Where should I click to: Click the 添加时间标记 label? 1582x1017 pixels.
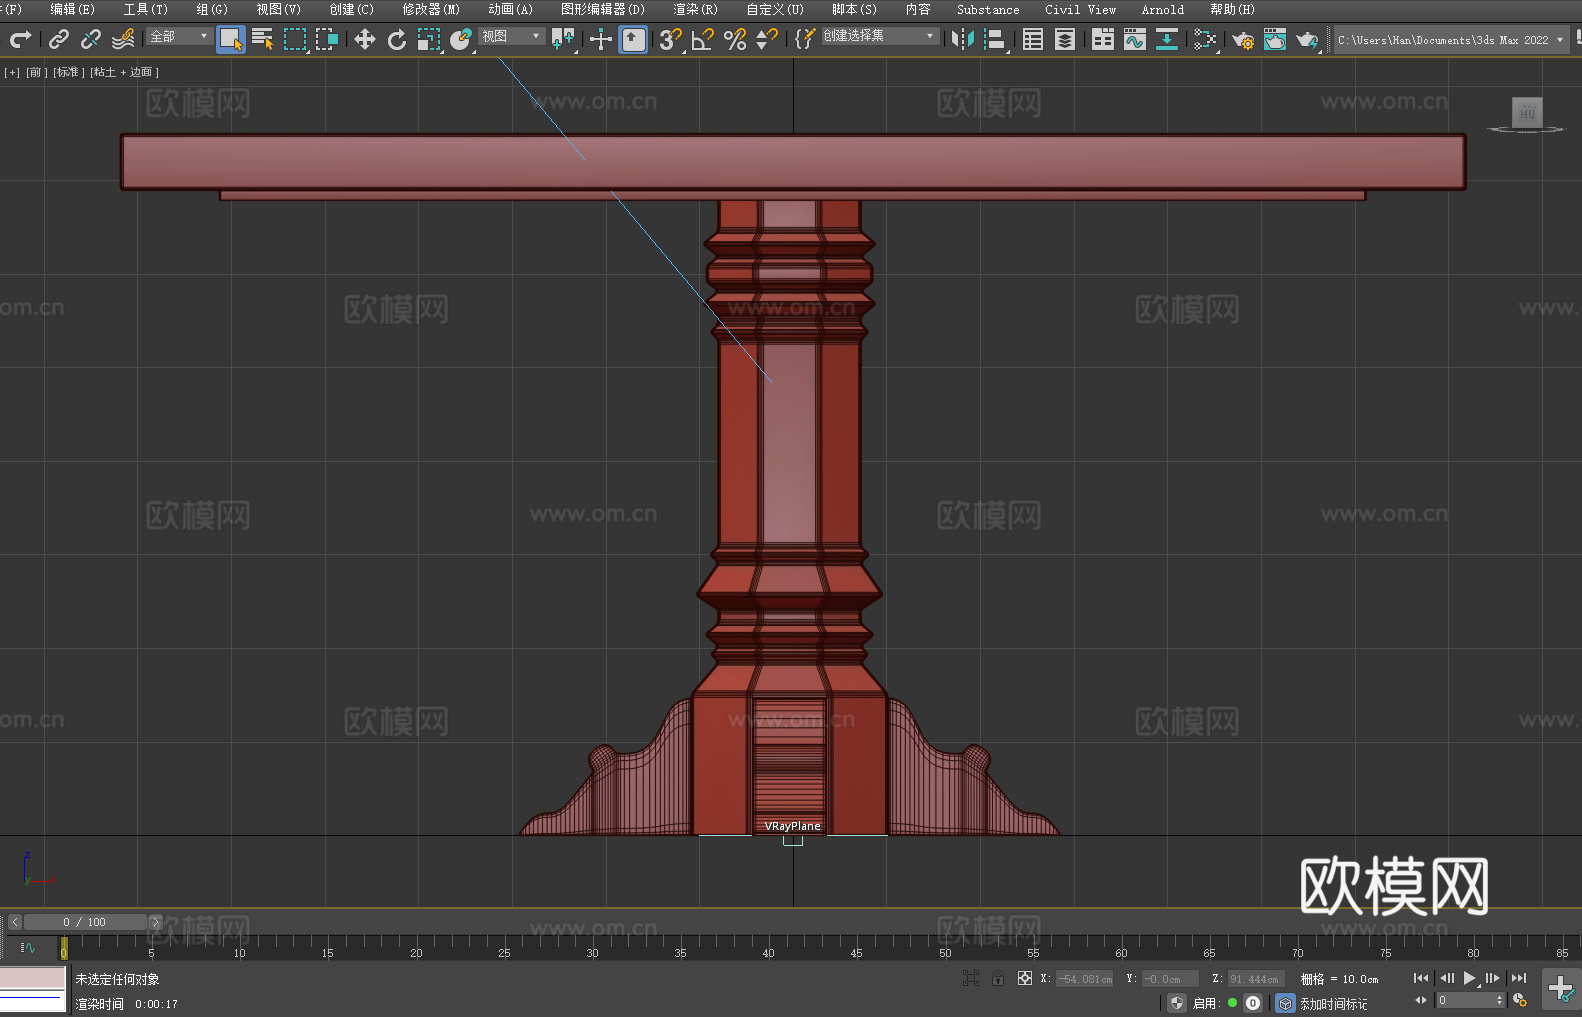[x=1333, y=1003]
